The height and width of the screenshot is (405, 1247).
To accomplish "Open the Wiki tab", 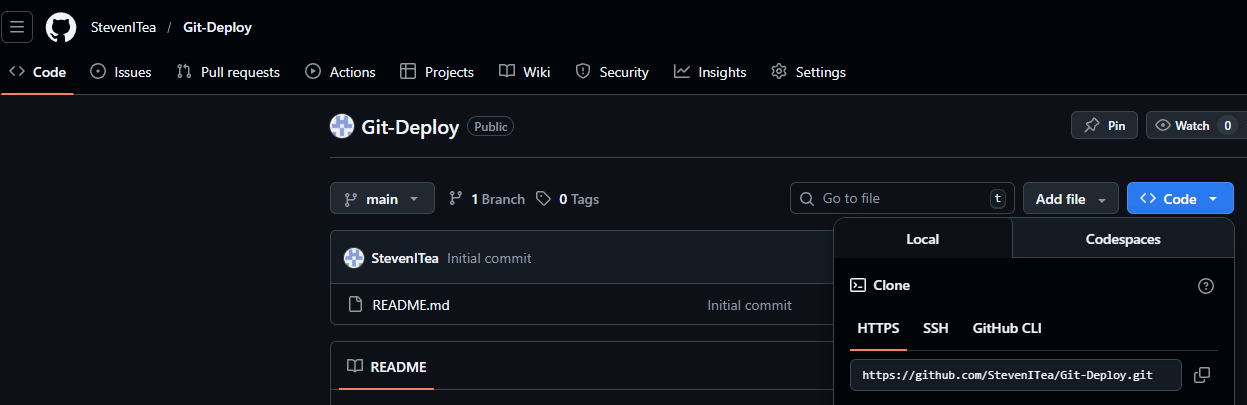I will click(x=525, y=72).
